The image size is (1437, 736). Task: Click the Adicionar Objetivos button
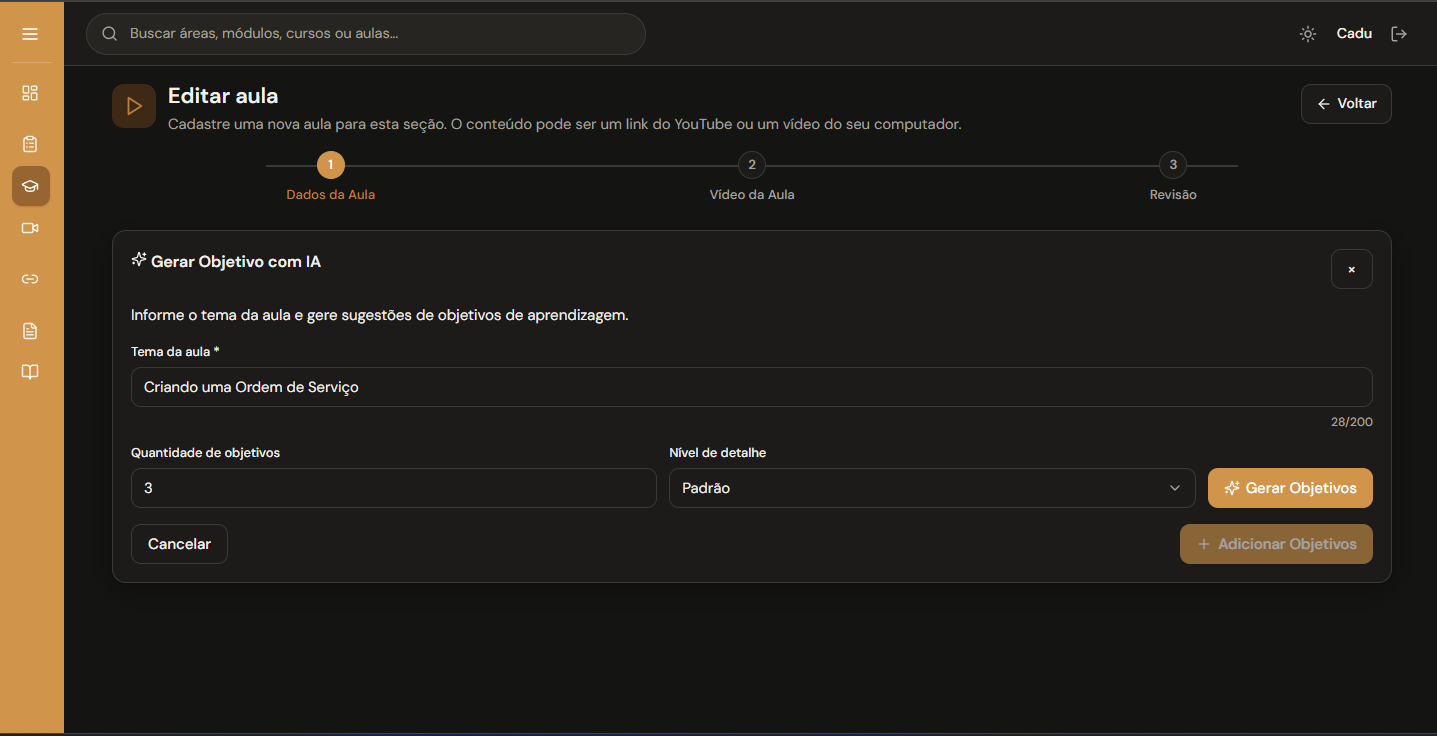click(x=1276, y=544)
